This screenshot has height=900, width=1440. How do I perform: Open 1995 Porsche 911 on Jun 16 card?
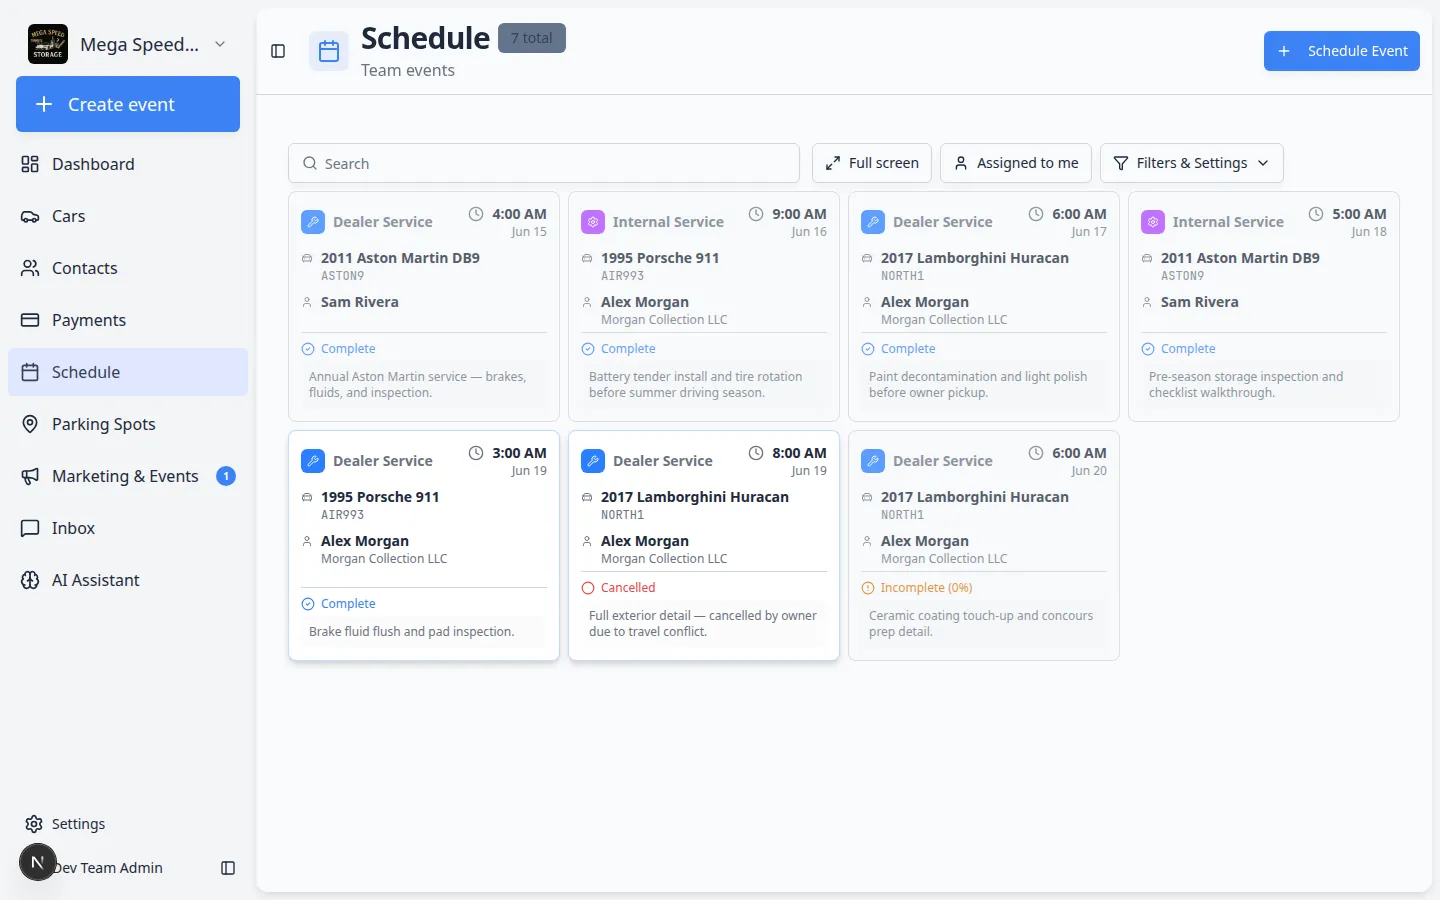point(660,258)
